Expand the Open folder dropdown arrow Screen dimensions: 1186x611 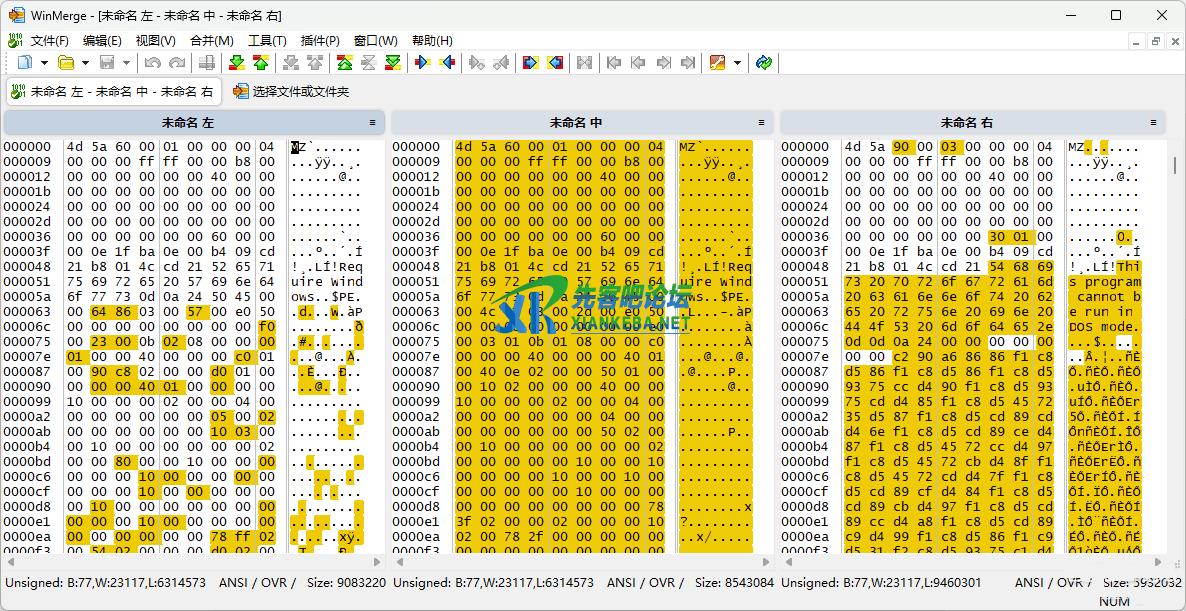tap(85, 63)
